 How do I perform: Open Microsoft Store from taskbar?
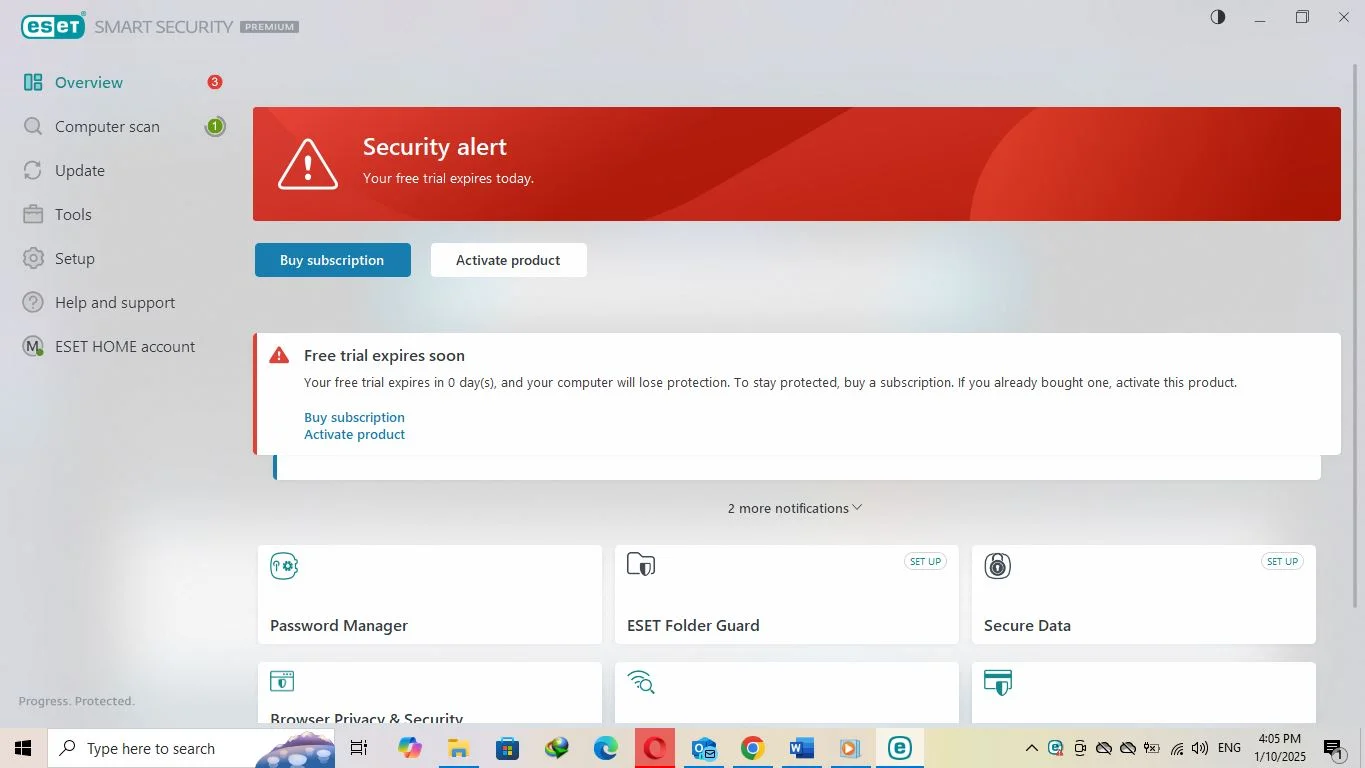point(507,748)
